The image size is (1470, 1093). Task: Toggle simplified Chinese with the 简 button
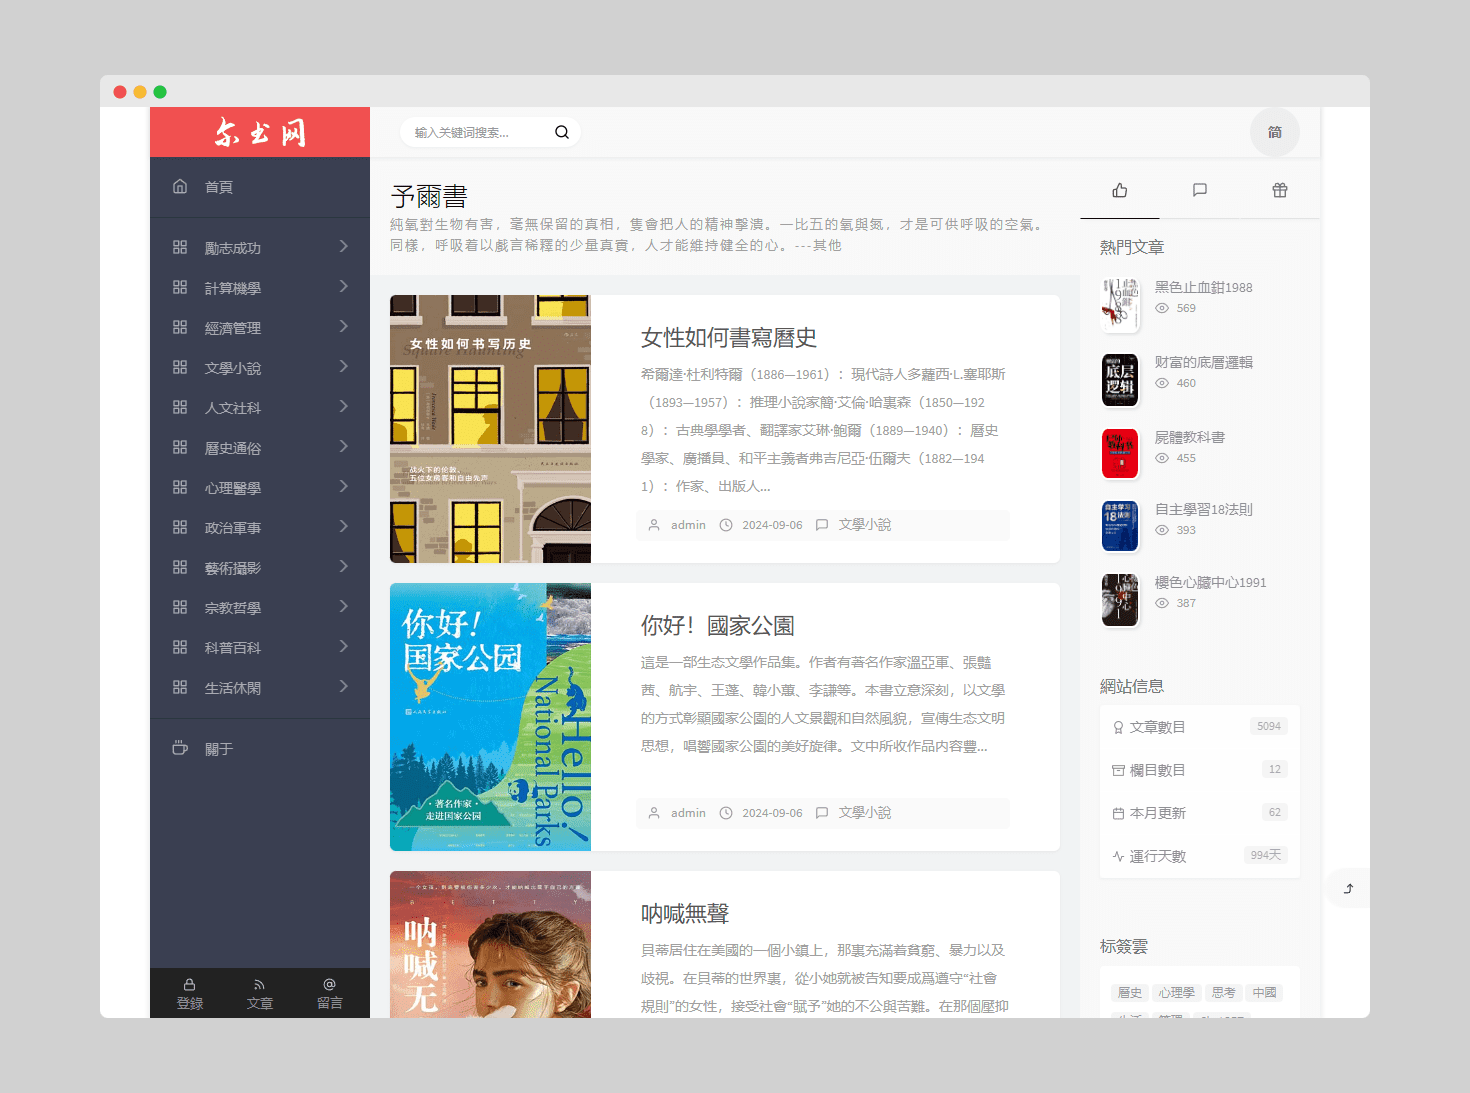(1275, 131)
